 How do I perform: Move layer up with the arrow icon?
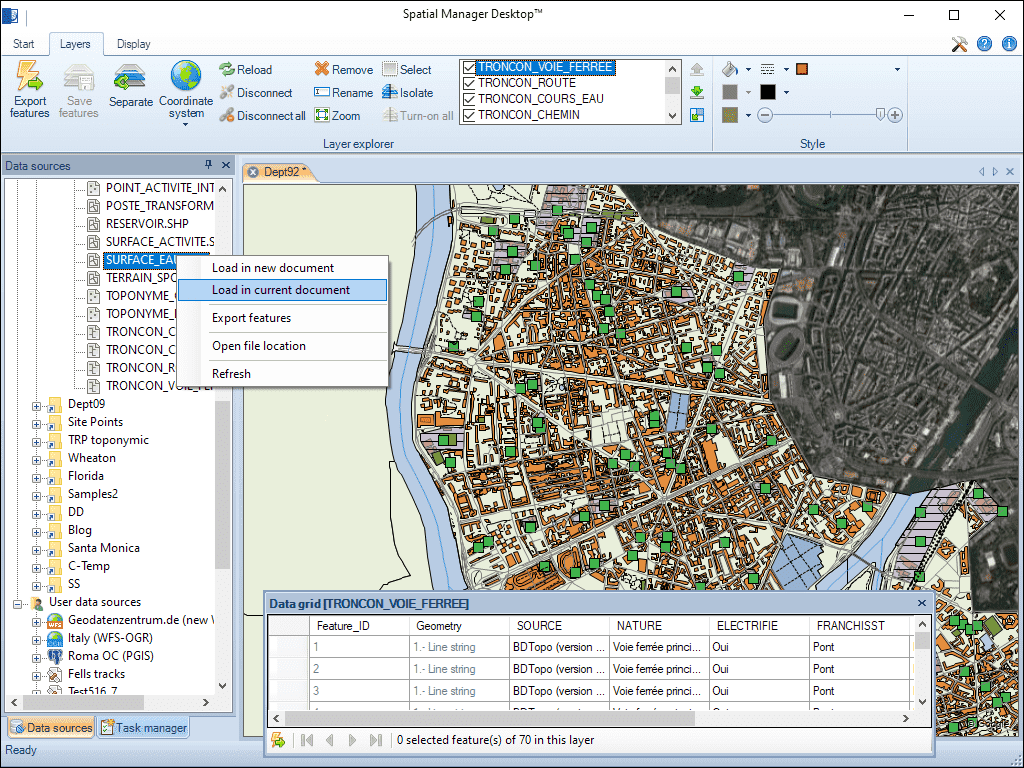697,69
